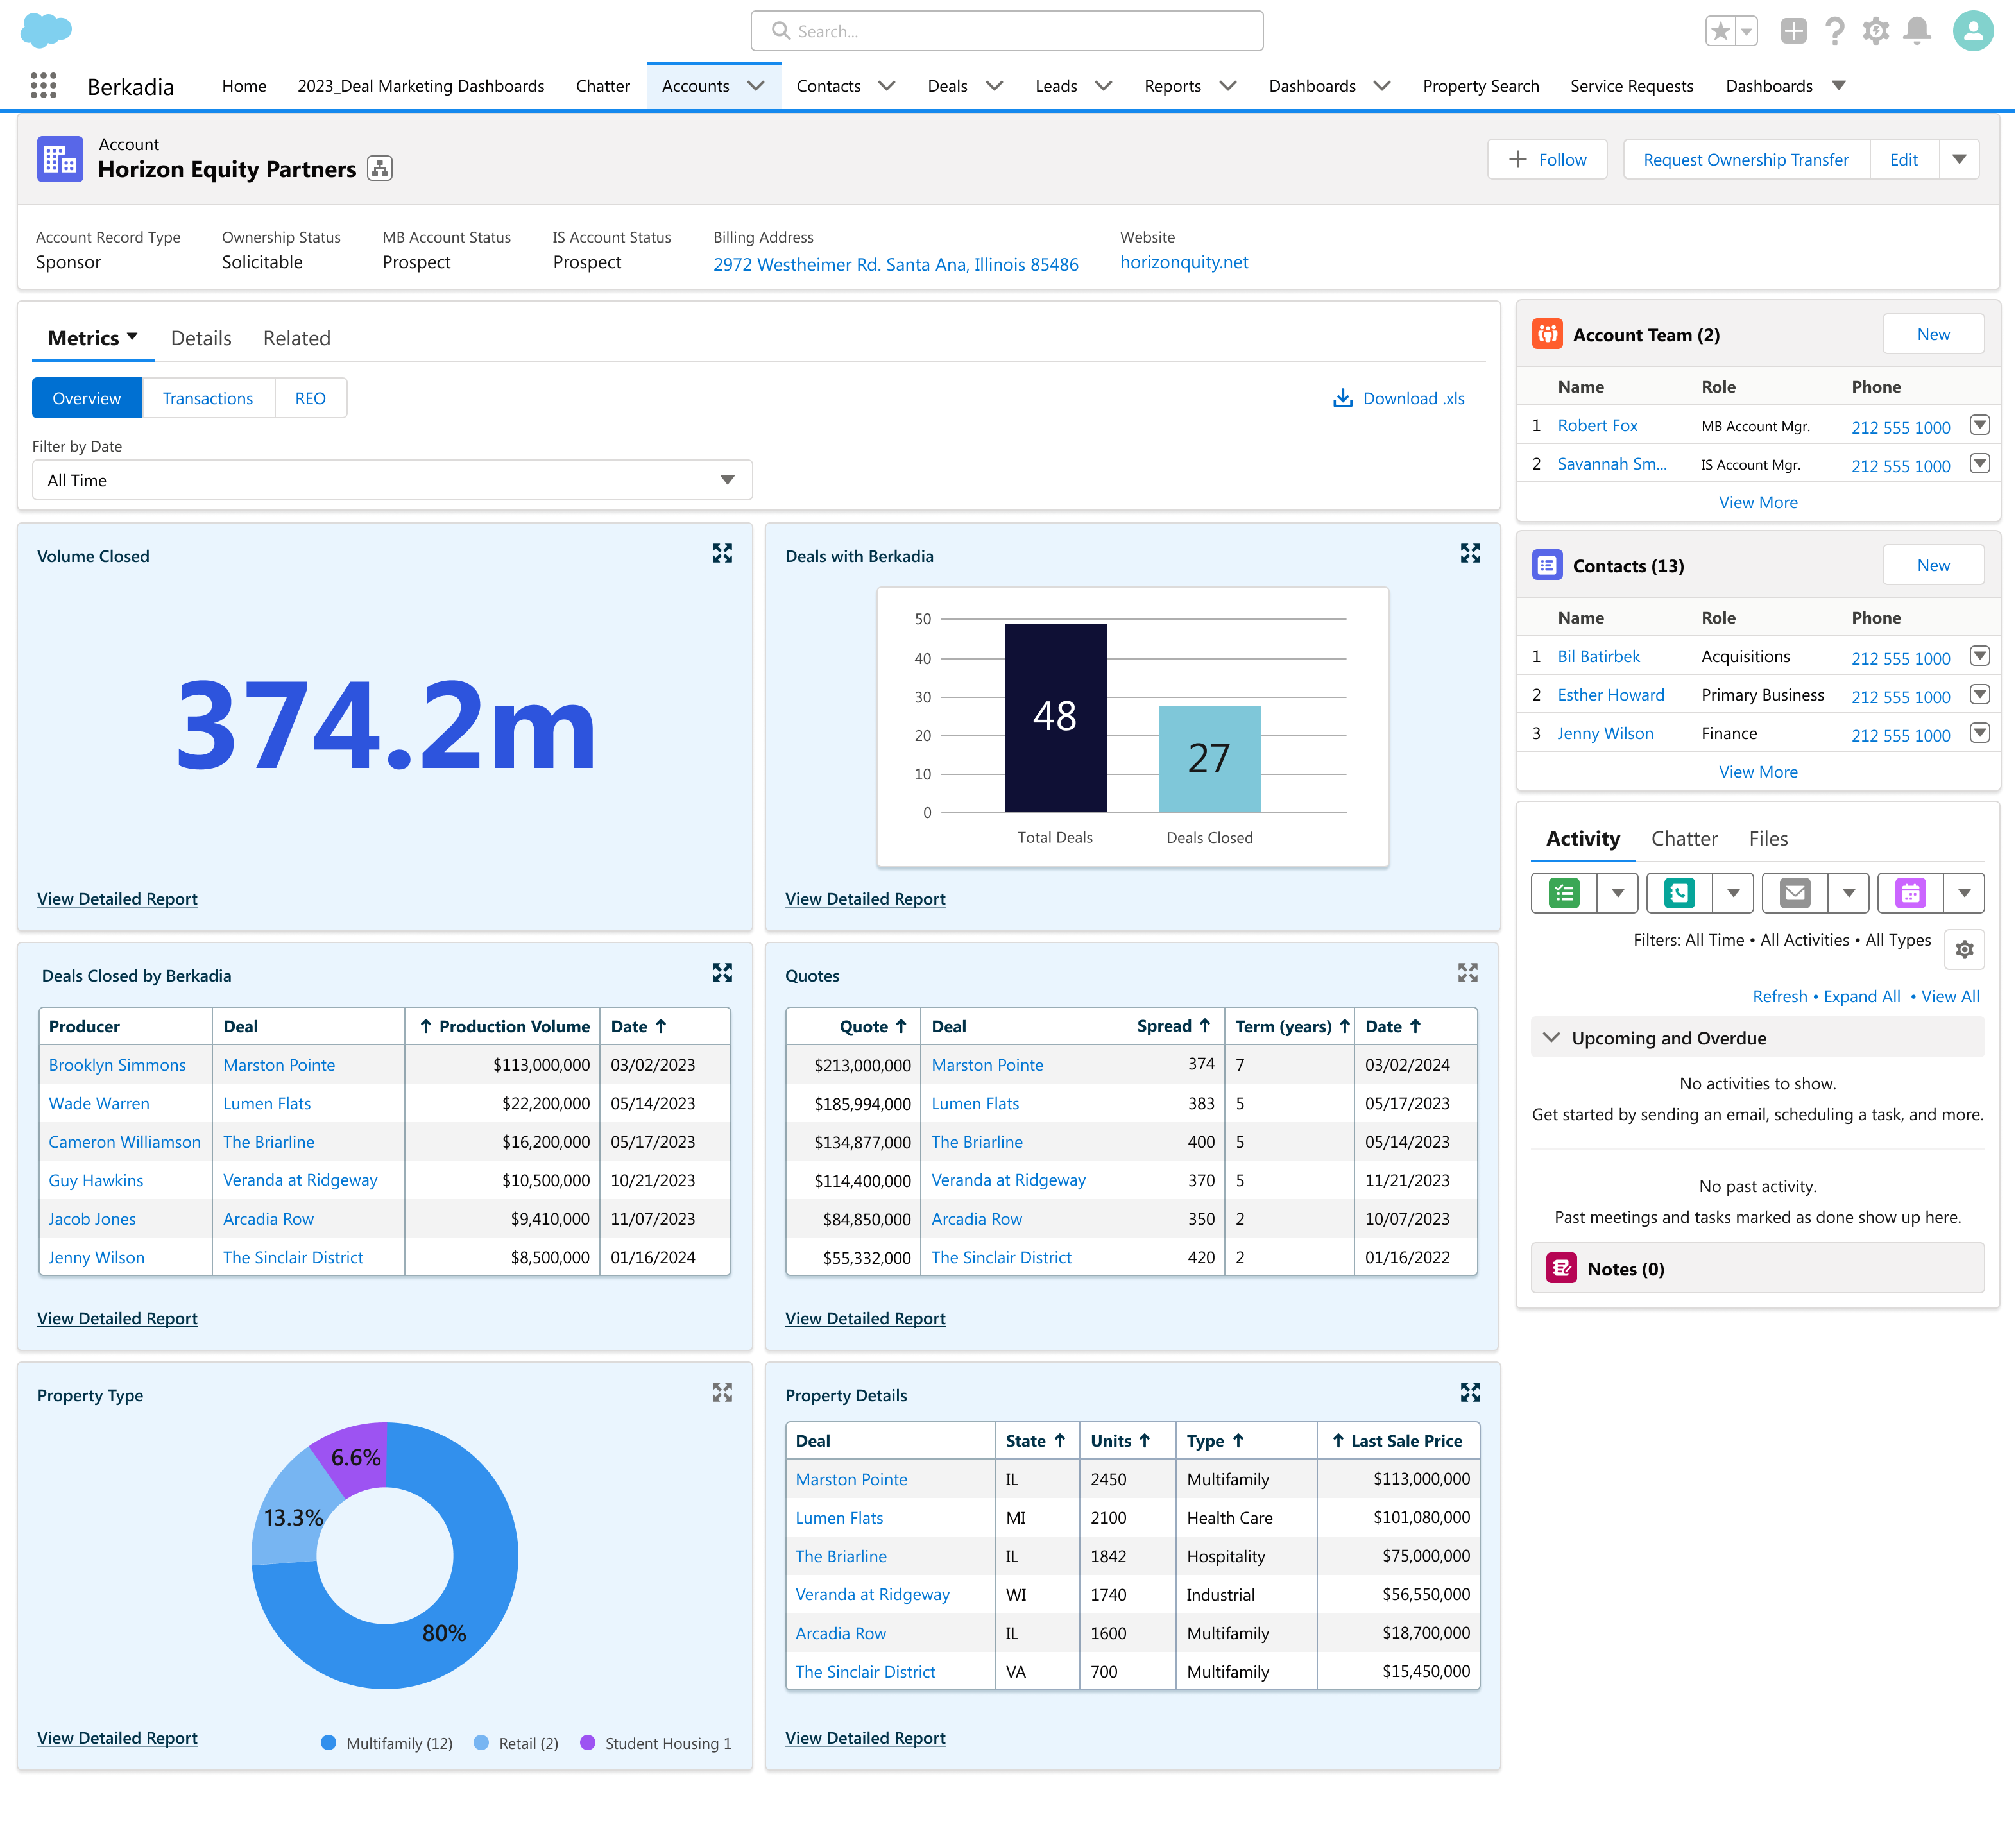Click the Multifamily legend color dot
This screenshot has height=1822, width=2016.
click(328, 1742)
